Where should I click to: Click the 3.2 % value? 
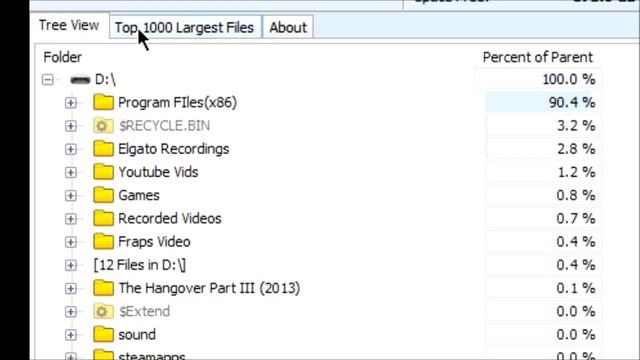[x=576, y=126]
